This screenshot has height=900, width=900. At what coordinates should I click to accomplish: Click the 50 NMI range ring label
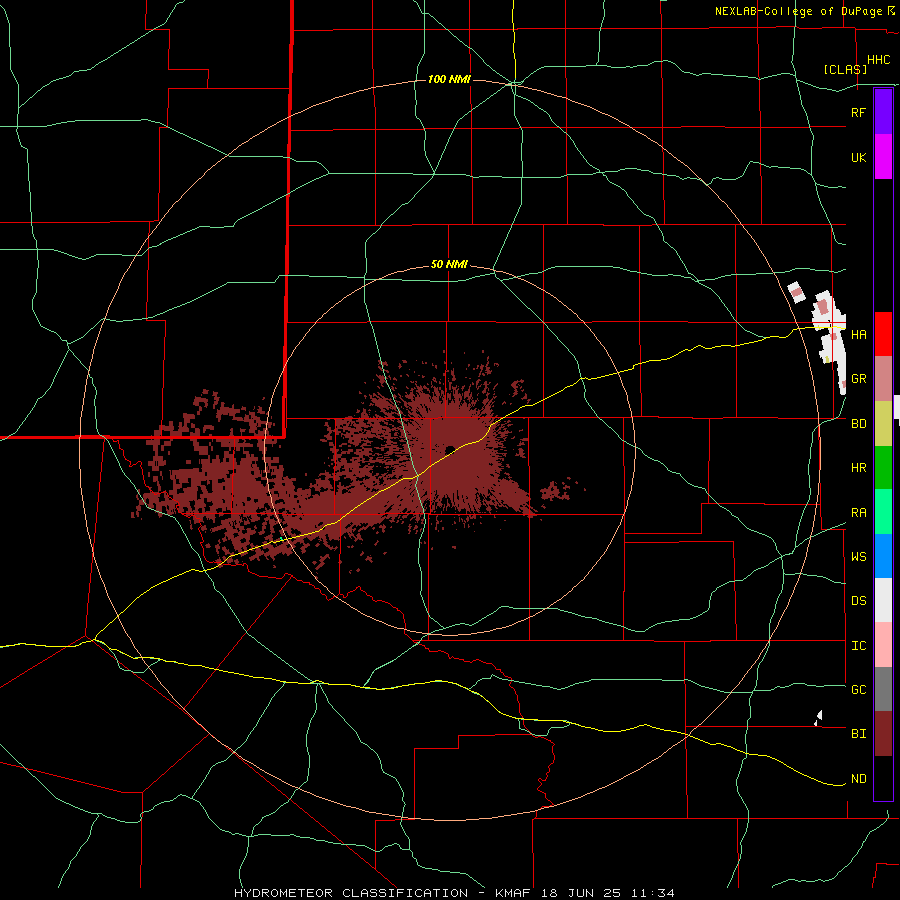449,265
